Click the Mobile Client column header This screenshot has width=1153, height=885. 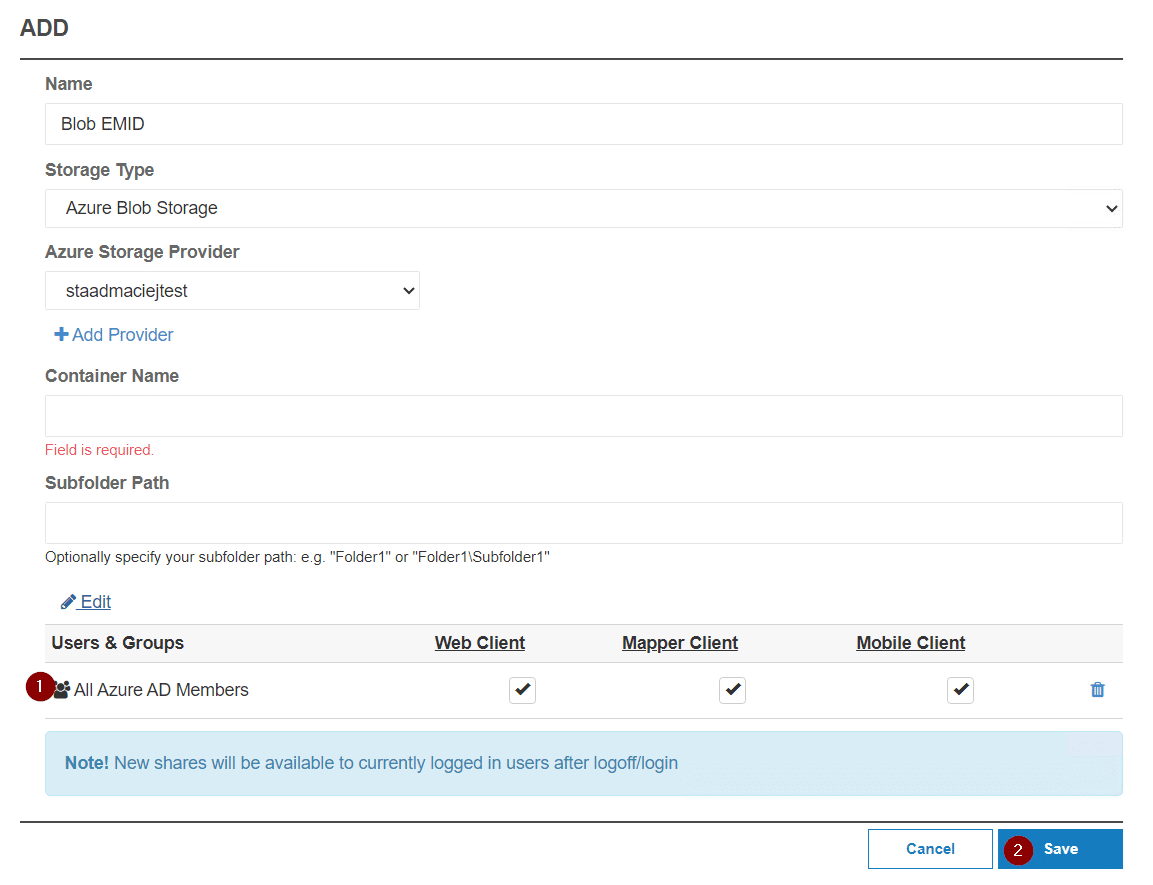click(910, 643)
